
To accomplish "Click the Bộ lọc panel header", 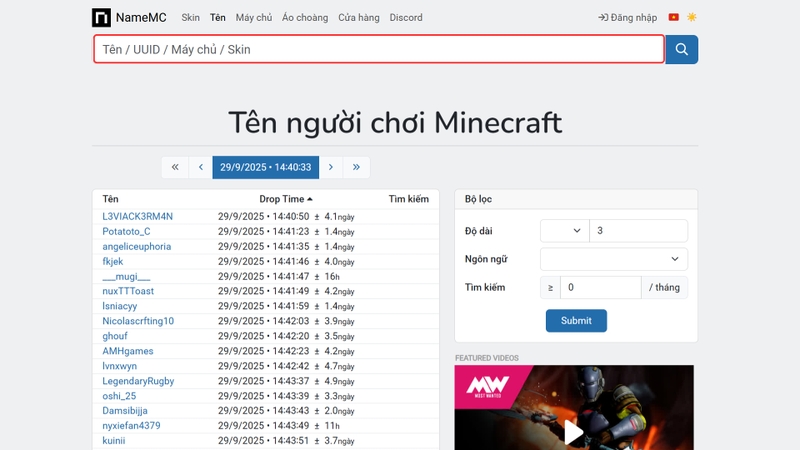I will (576, 199).
